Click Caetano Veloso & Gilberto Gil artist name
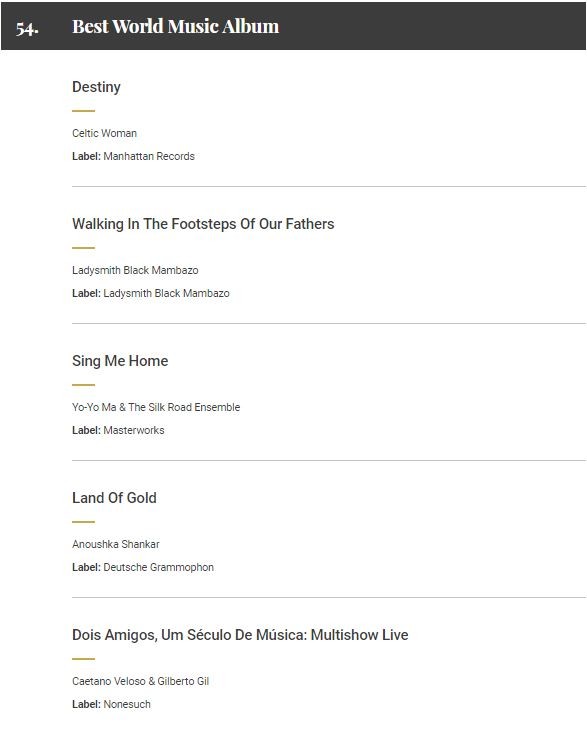 coord(140,681)
